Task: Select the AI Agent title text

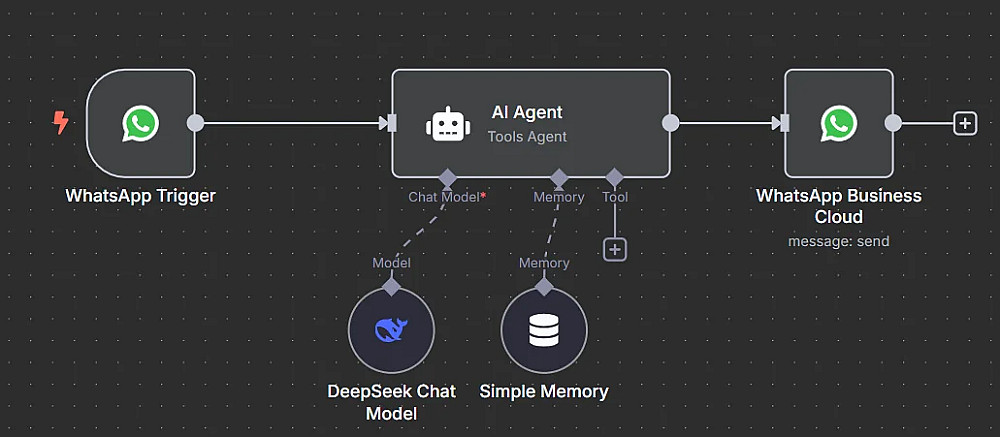Action: [x=527, y=112]
